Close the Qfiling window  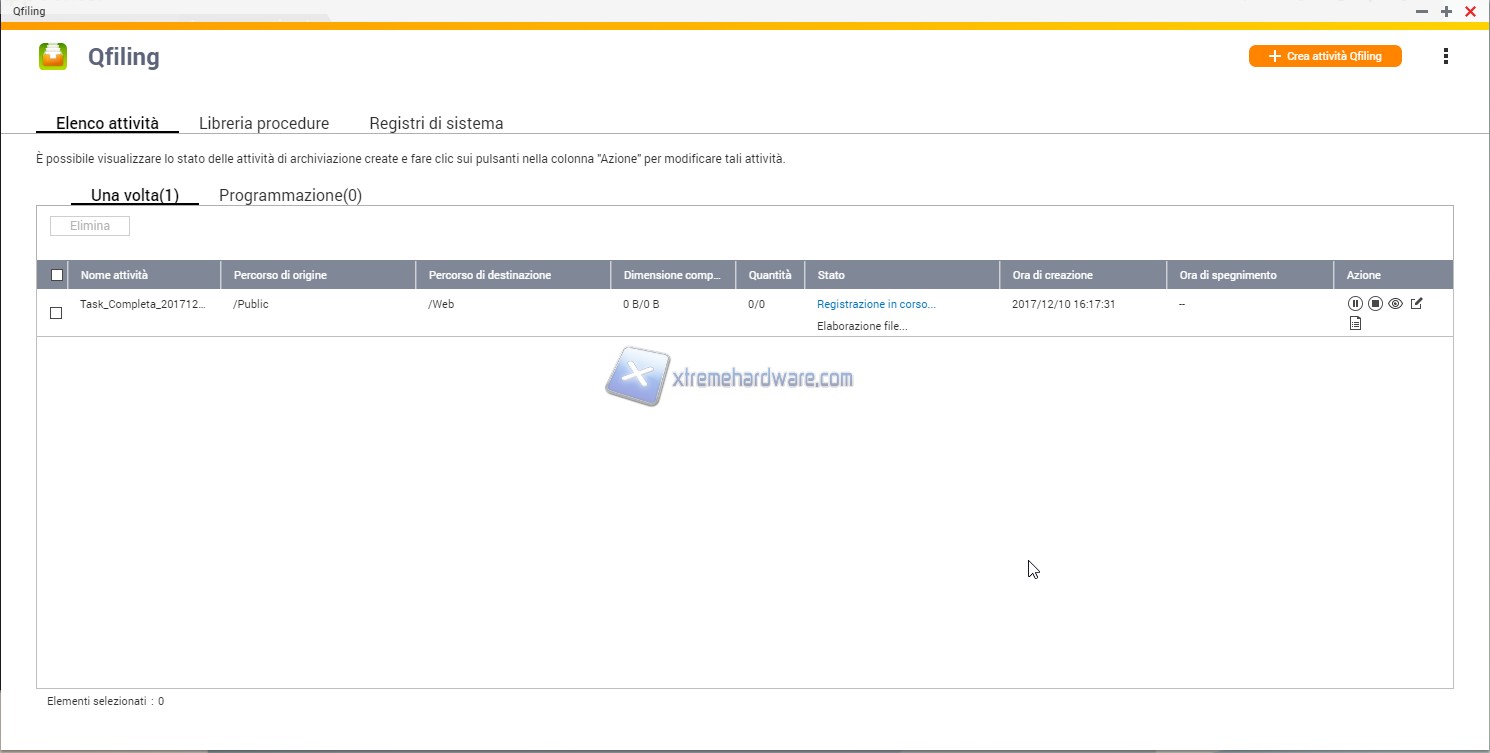coord(1471,11)
